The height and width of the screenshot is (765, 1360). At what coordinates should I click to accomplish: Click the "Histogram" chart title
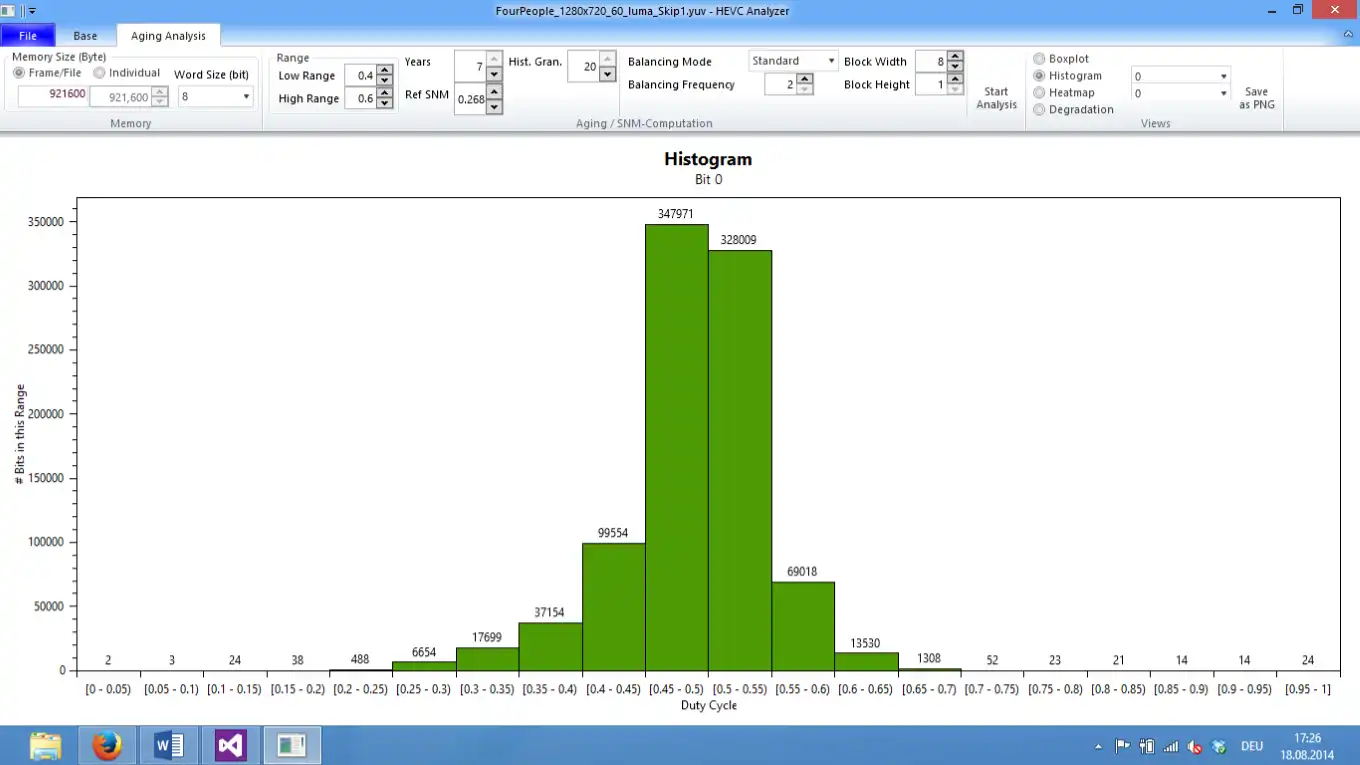pyautogui.click(x=708, y=159)
